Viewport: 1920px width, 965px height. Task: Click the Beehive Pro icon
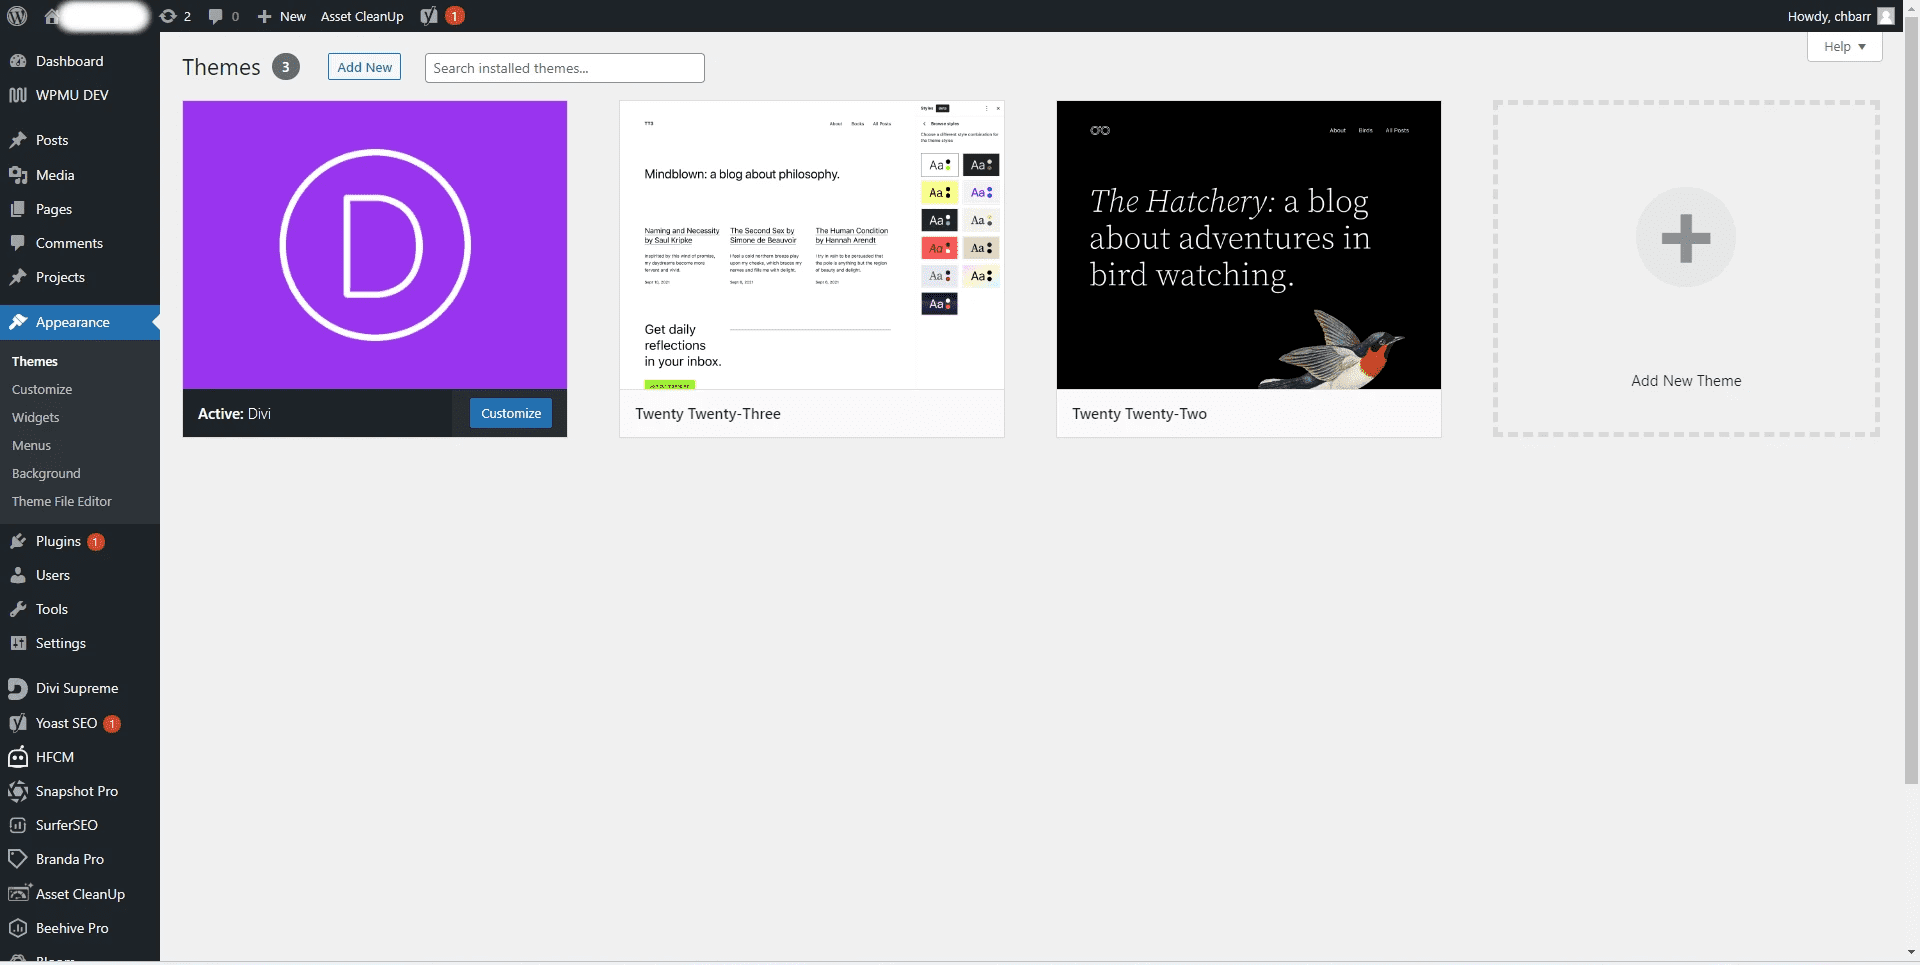[x=17, y=928]
